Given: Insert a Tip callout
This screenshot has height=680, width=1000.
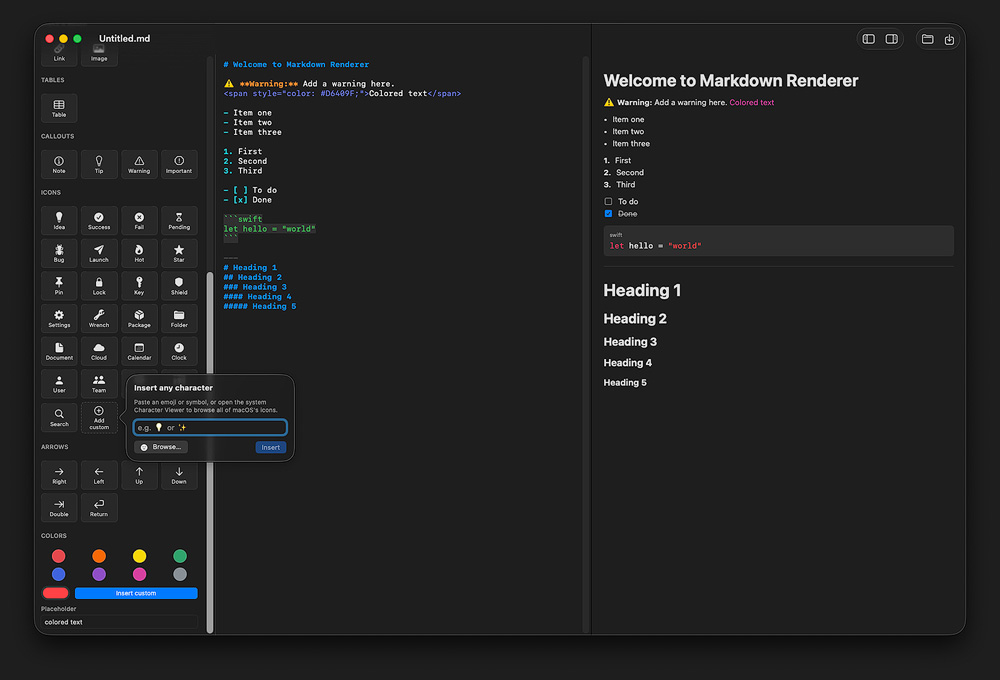Looking at the screenshot, I should pyautogui.click(x=99, y=164).
